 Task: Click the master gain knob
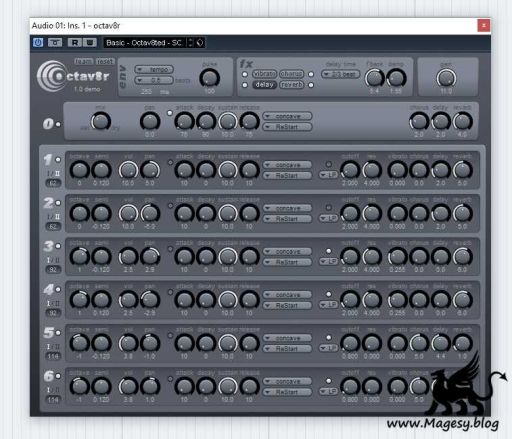point(446,78)
